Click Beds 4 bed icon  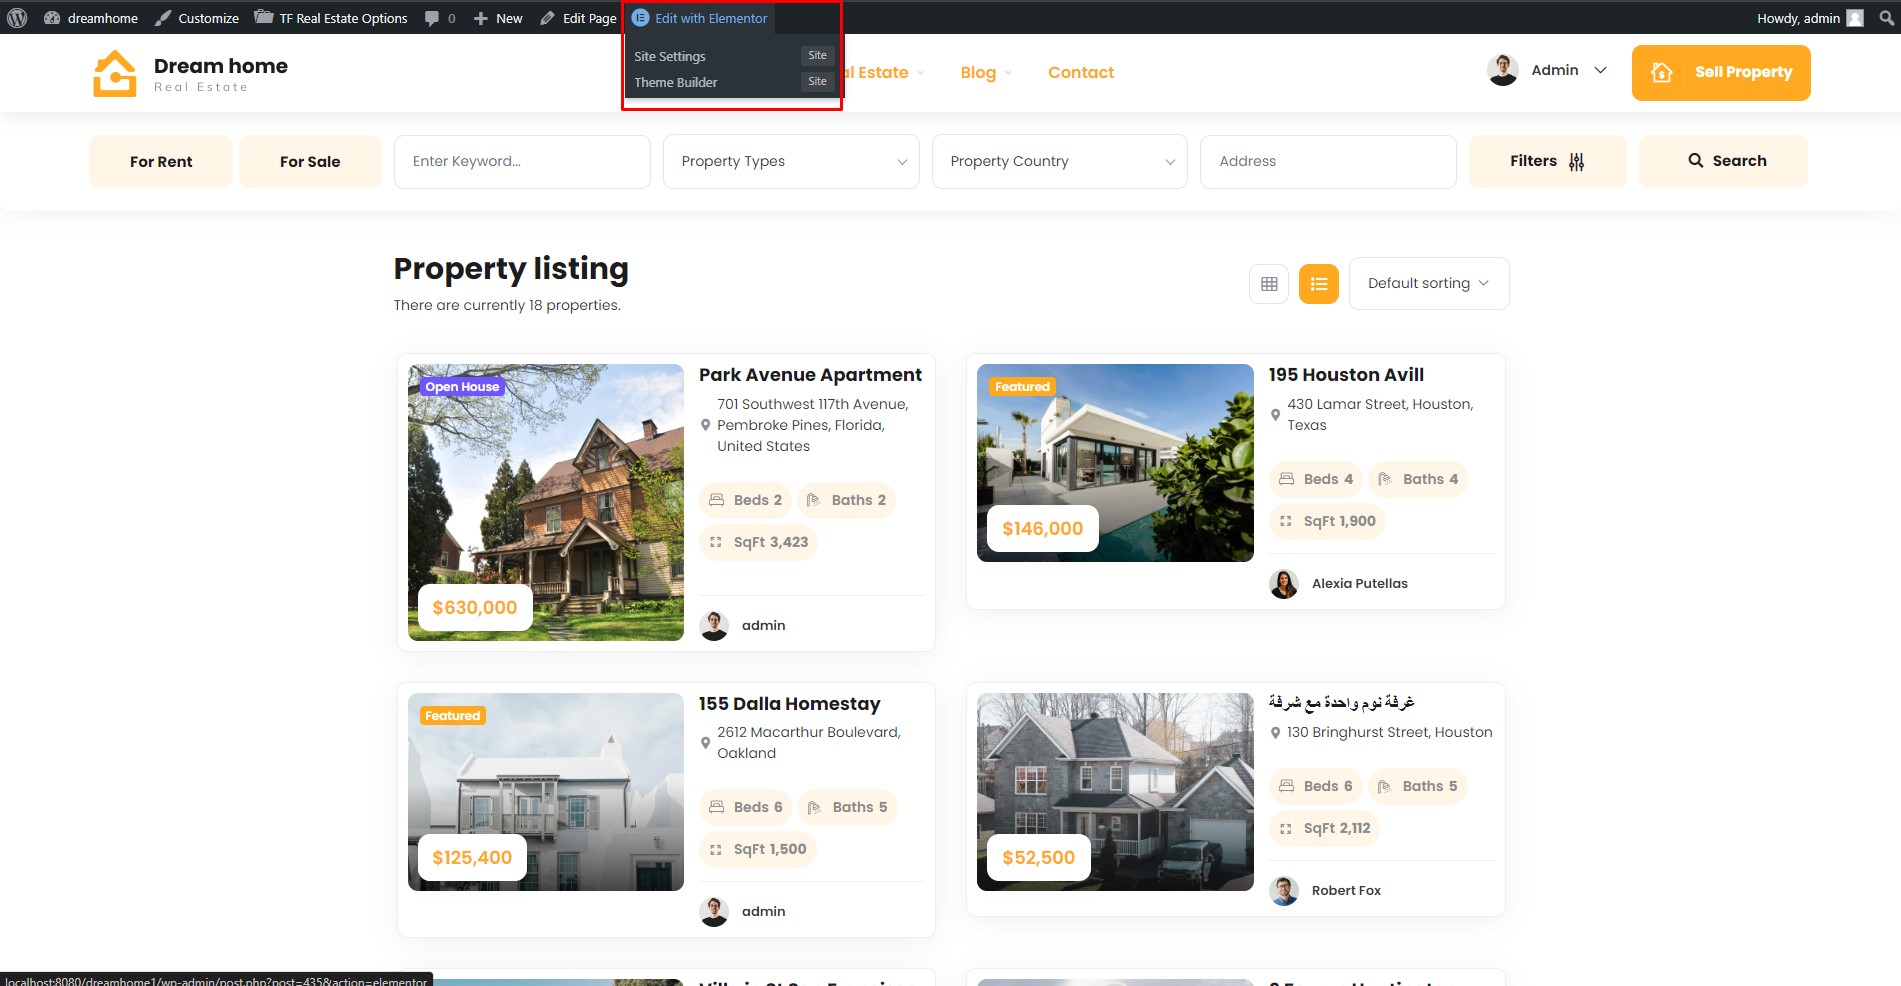pyautogui.click(x=1287, y=479)
